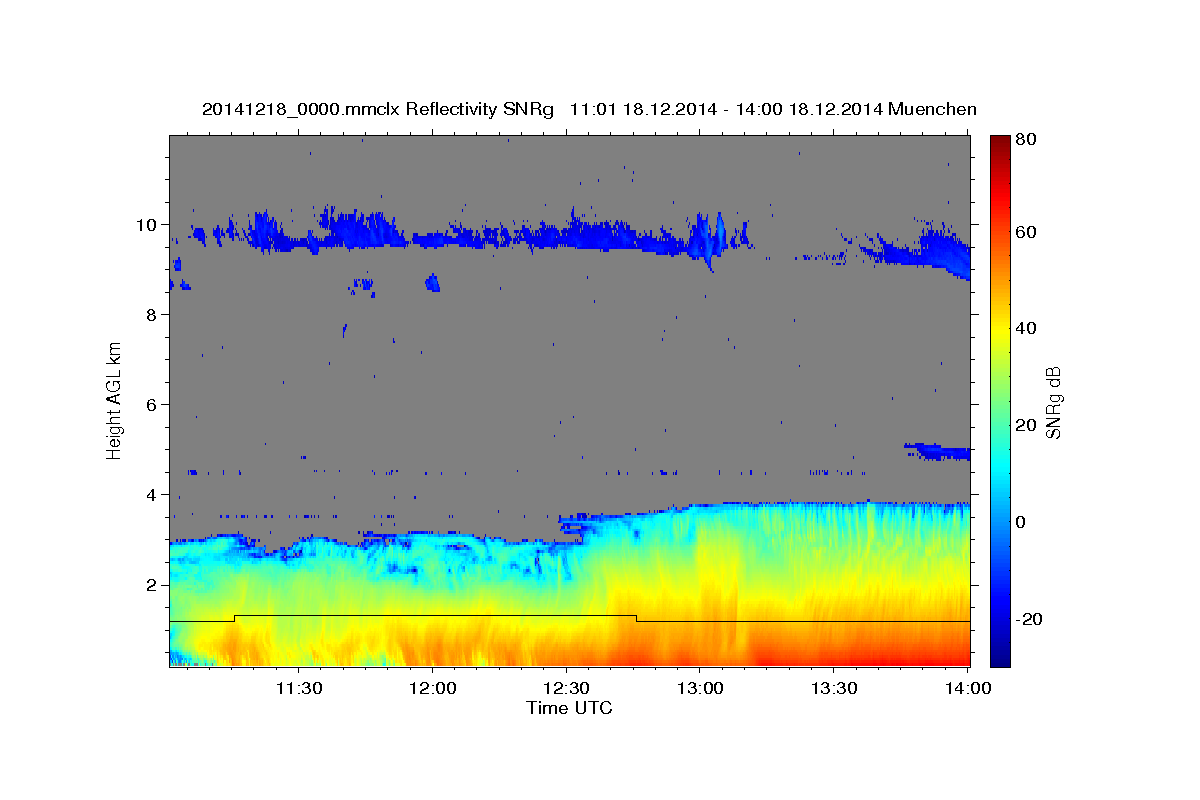
Task: Click the 'SNRg dB' colorbar label
Action: pyautogui.click(x=1052, y=402)
